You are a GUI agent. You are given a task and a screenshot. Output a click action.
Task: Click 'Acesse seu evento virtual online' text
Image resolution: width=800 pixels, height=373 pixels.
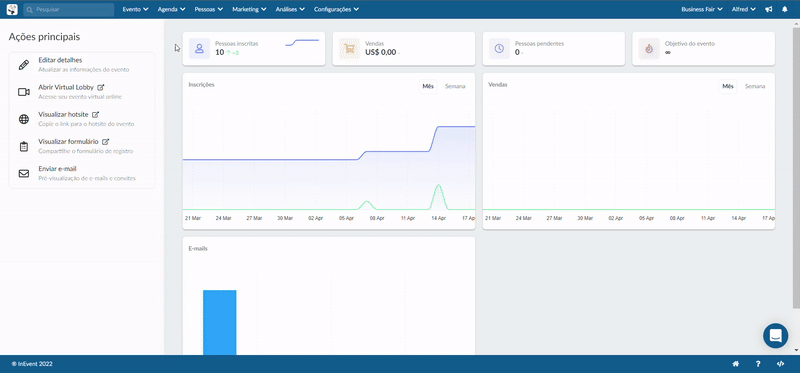[x=80, y=96]
